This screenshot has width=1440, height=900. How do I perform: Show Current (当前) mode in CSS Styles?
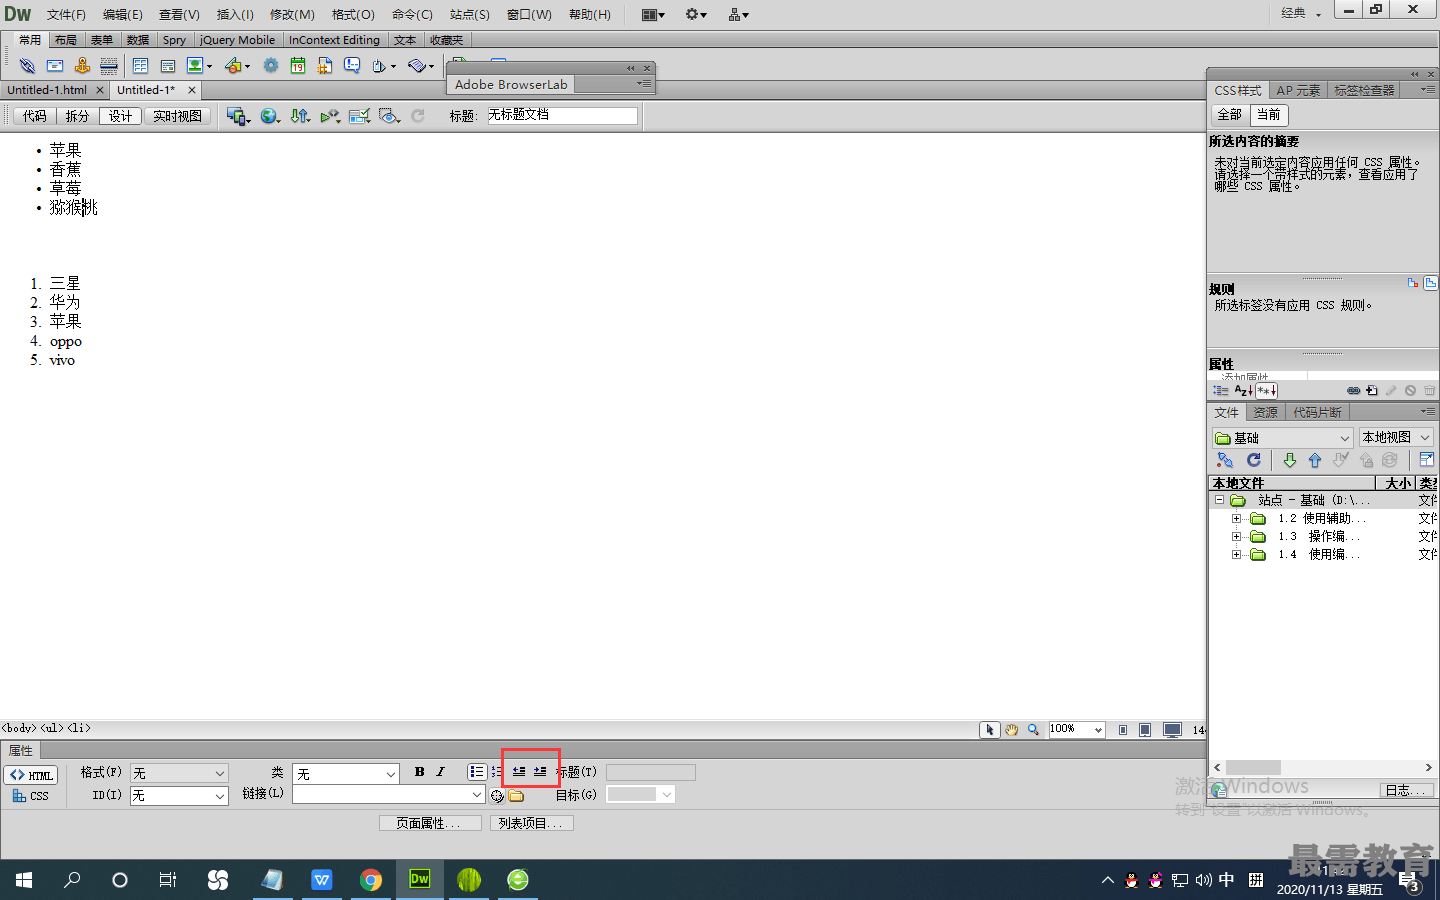(1269, 115)
